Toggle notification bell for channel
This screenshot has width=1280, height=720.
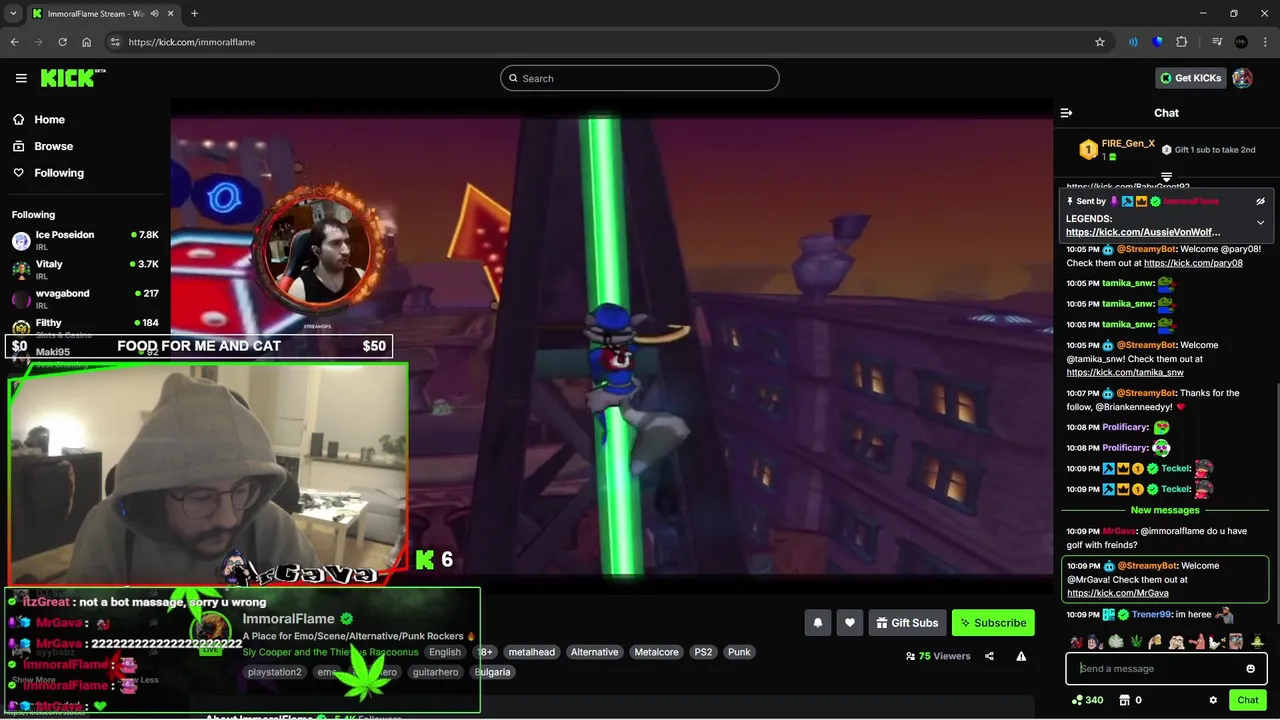(x=818, y=623)
